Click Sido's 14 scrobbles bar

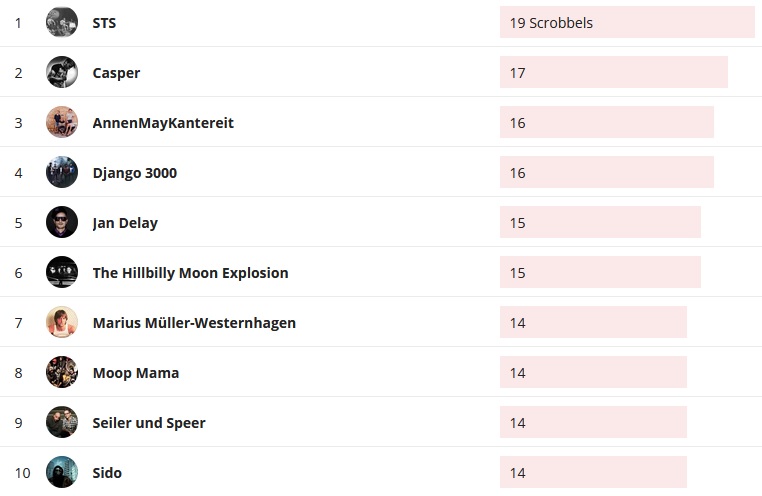pyautogui.click(x=593, y=472)
